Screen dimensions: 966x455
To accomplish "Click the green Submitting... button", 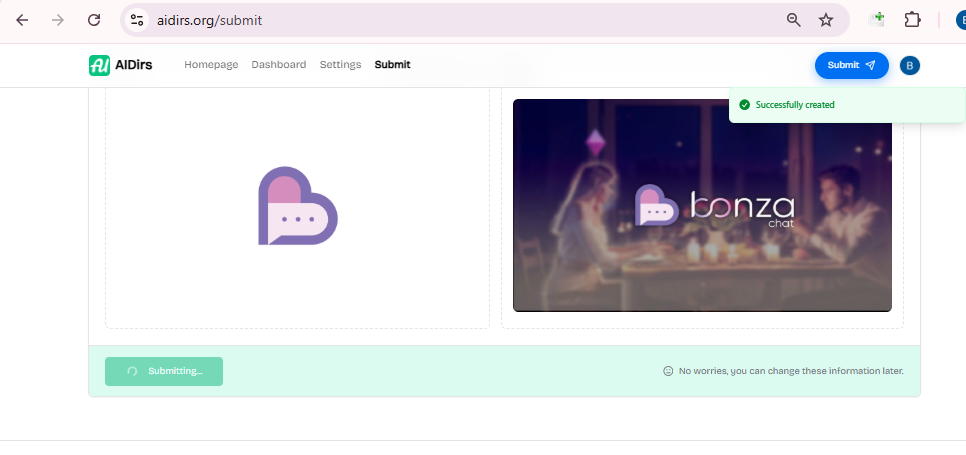I will (x=164, y=371).
